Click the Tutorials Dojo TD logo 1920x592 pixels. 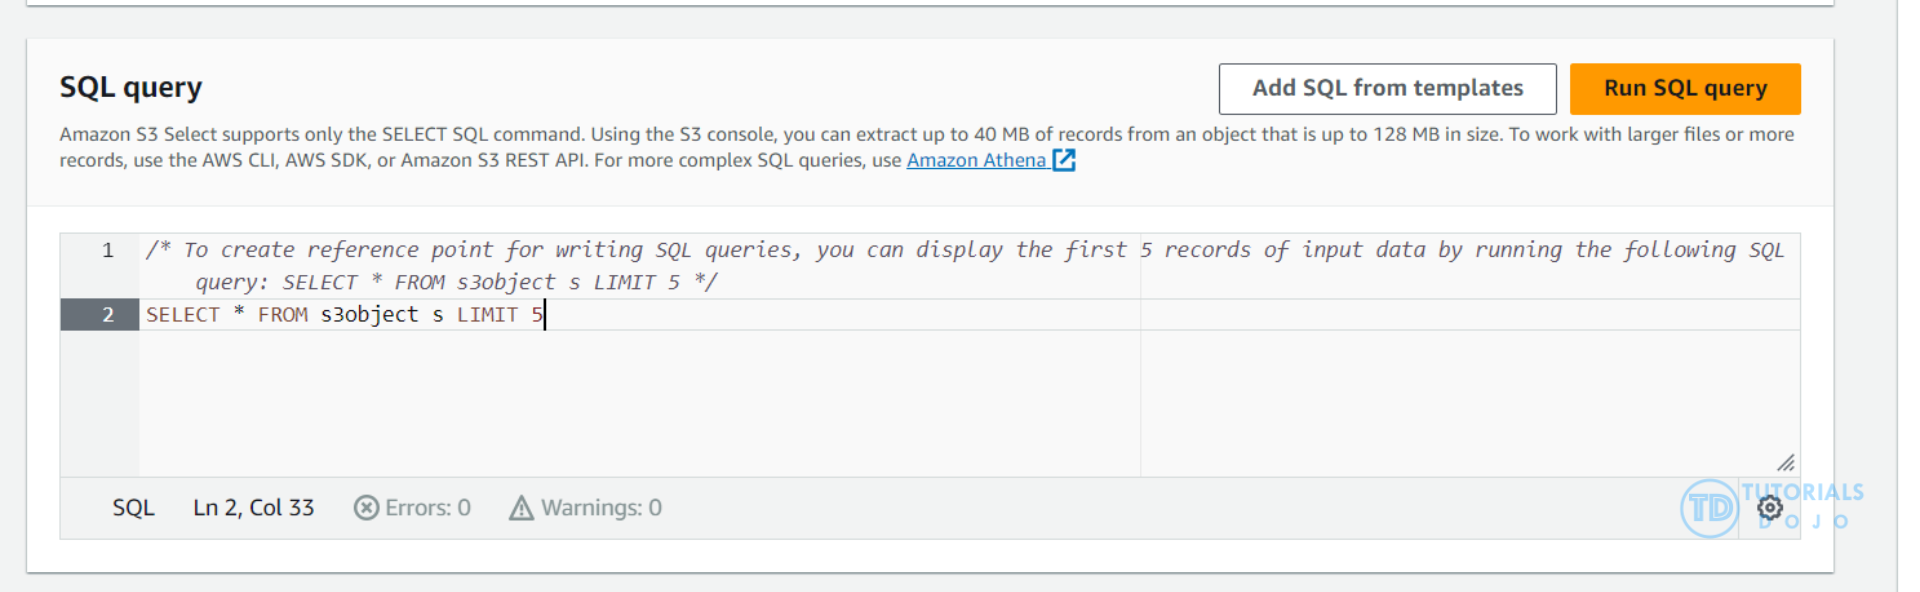pyautogui.click(x=1709, y=508)
